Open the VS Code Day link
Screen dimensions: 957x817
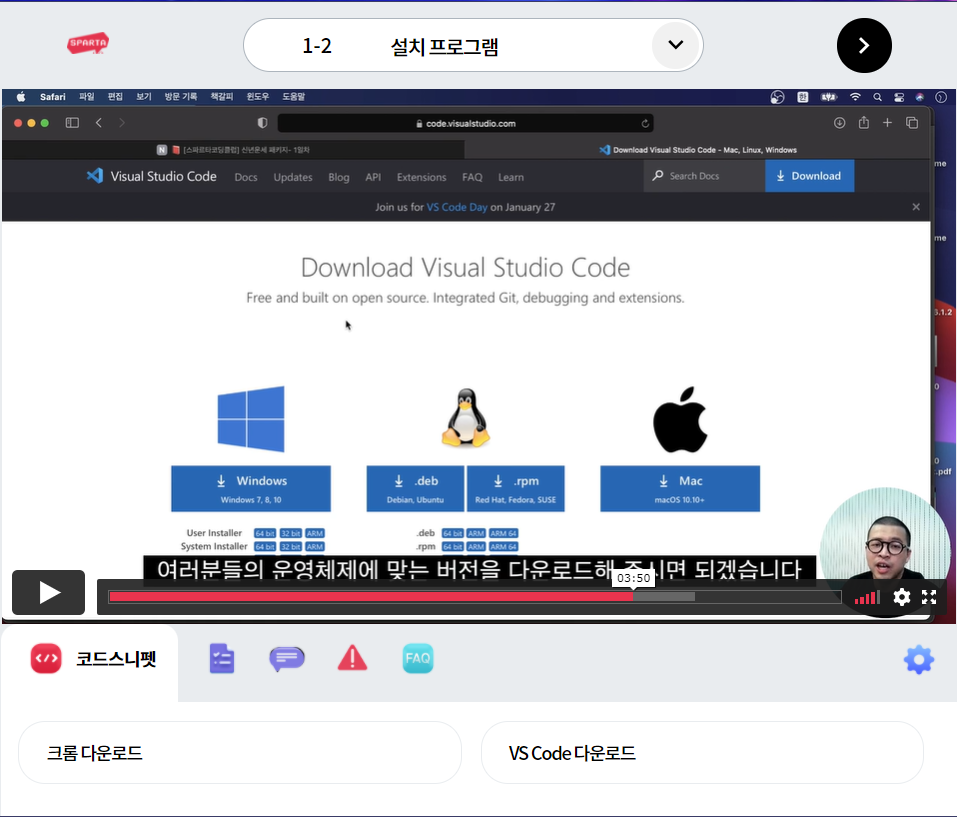[457, 207]
